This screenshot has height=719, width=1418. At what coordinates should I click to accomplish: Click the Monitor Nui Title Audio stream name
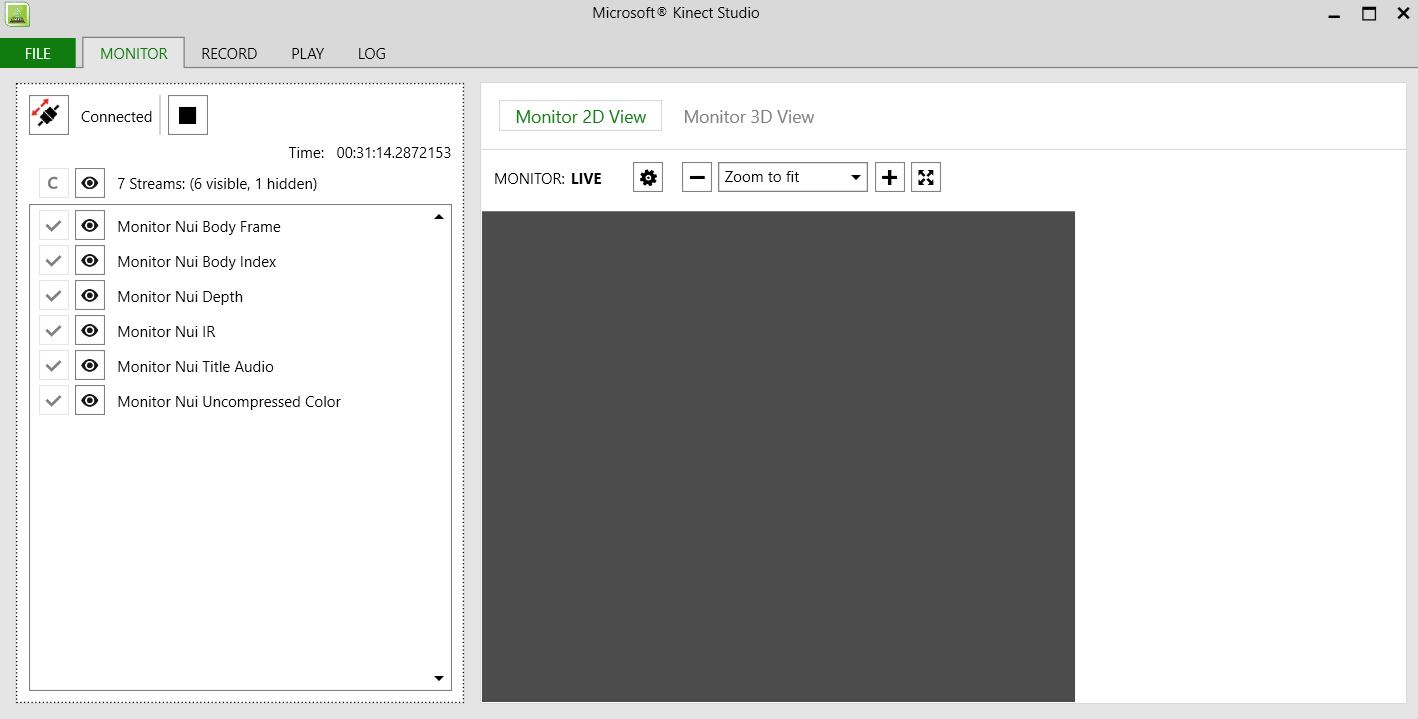[x=195, y=366]
